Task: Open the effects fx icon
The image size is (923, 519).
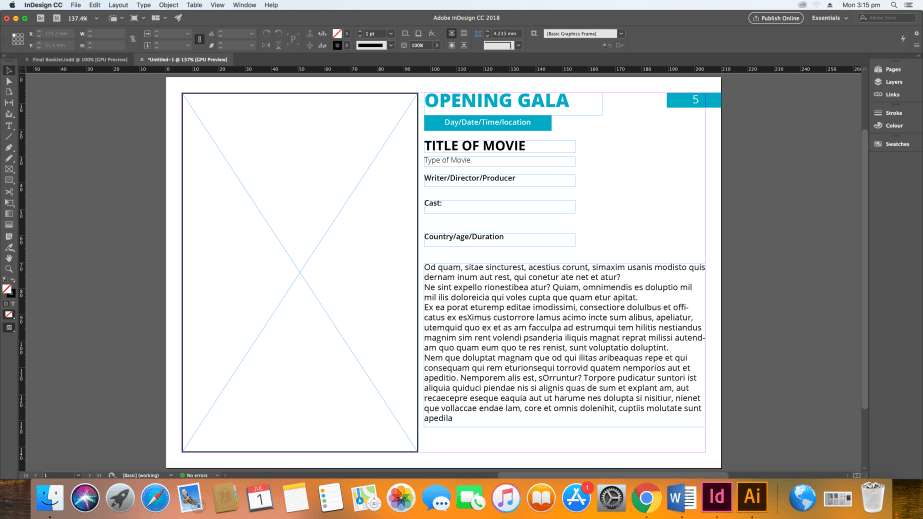Action: coord(432,34)
